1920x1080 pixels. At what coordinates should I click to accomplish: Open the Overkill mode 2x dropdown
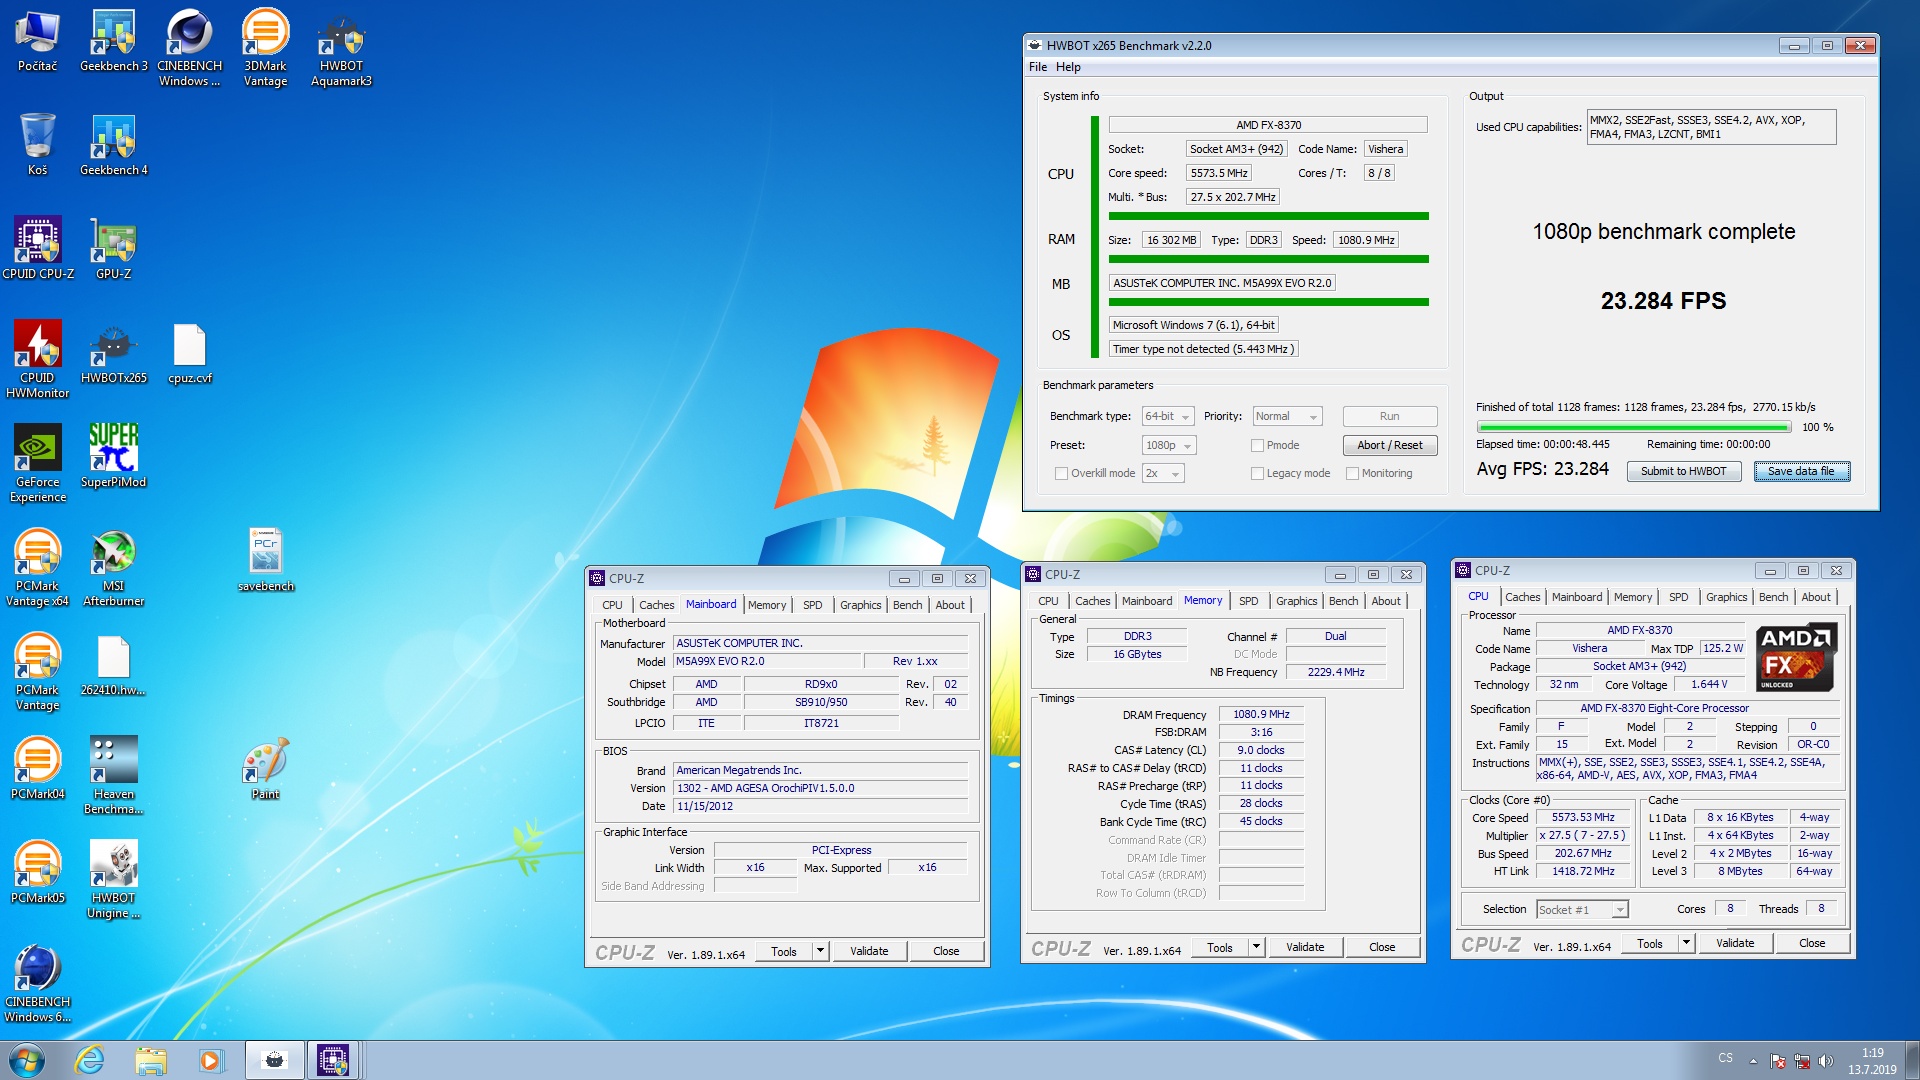click(1164, 474)
